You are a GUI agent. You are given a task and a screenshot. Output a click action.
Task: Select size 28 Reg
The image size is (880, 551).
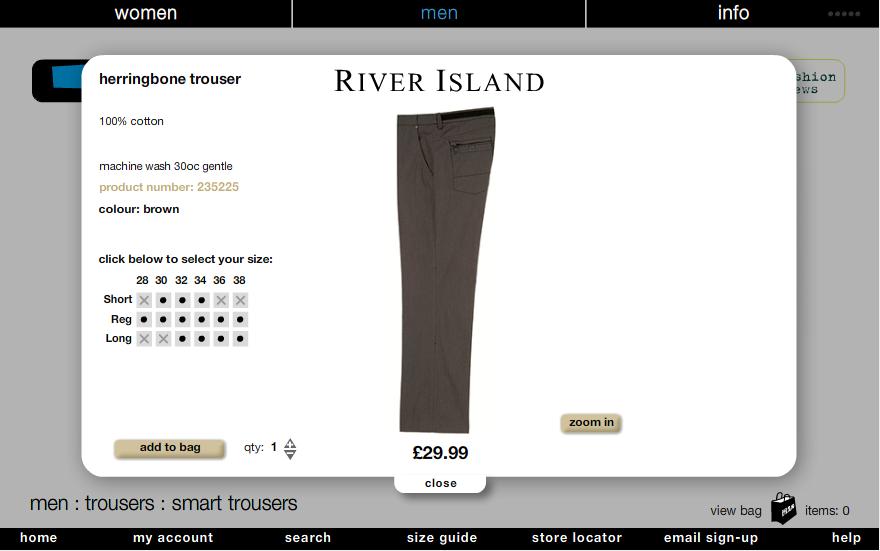pos(144,320)
